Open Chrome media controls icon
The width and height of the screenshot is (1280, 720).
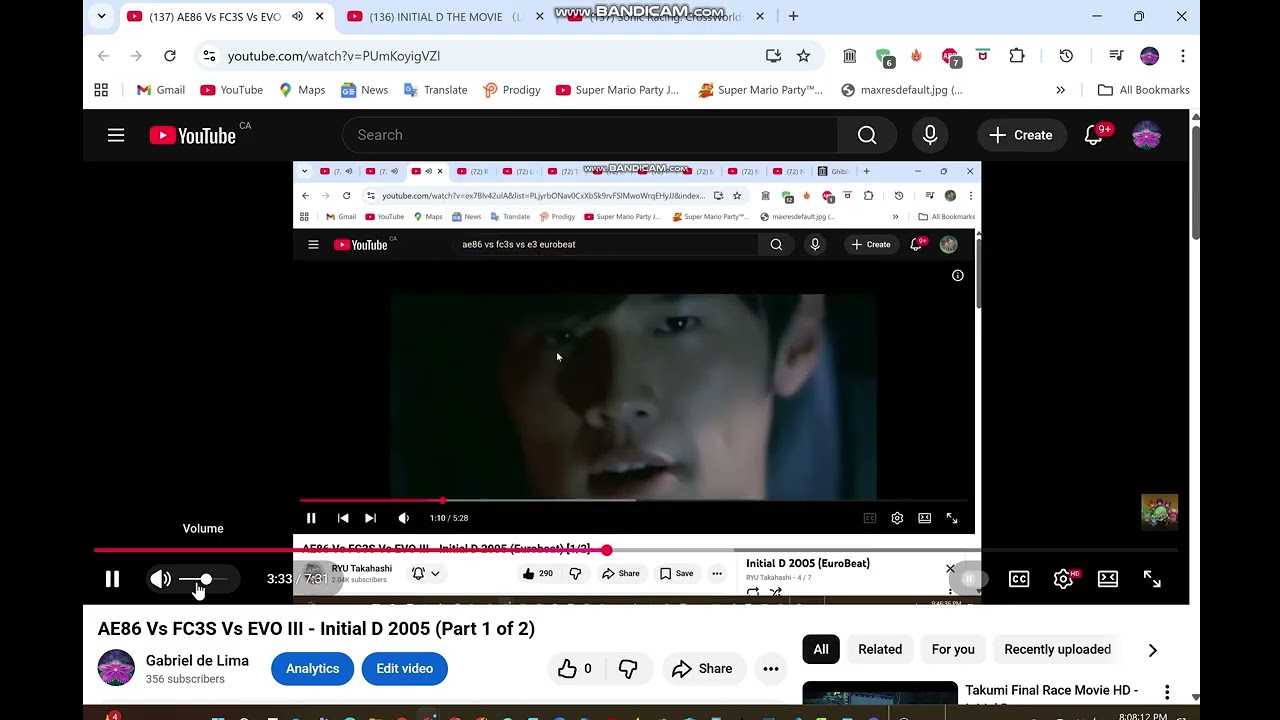coord(1116,56)
